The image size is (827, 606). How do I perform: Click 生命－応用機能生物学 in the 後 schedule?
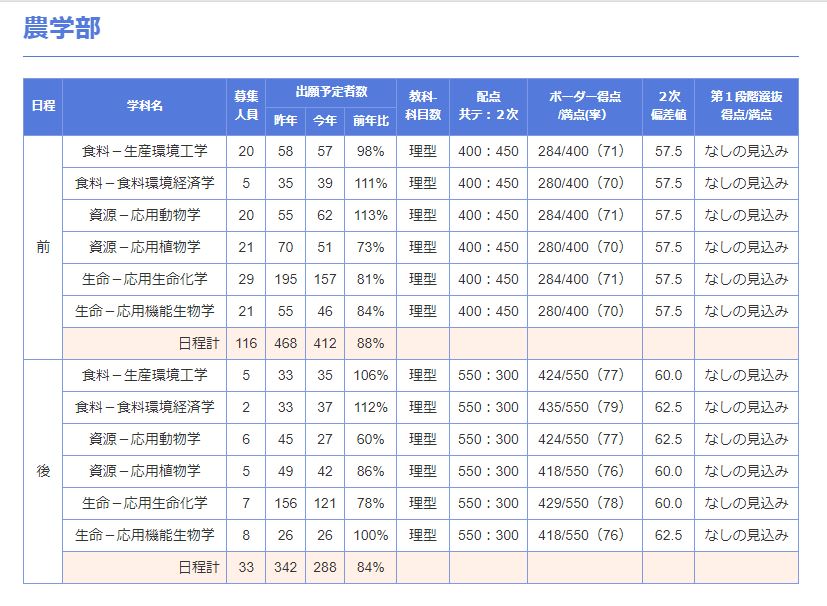click(145, 535)
